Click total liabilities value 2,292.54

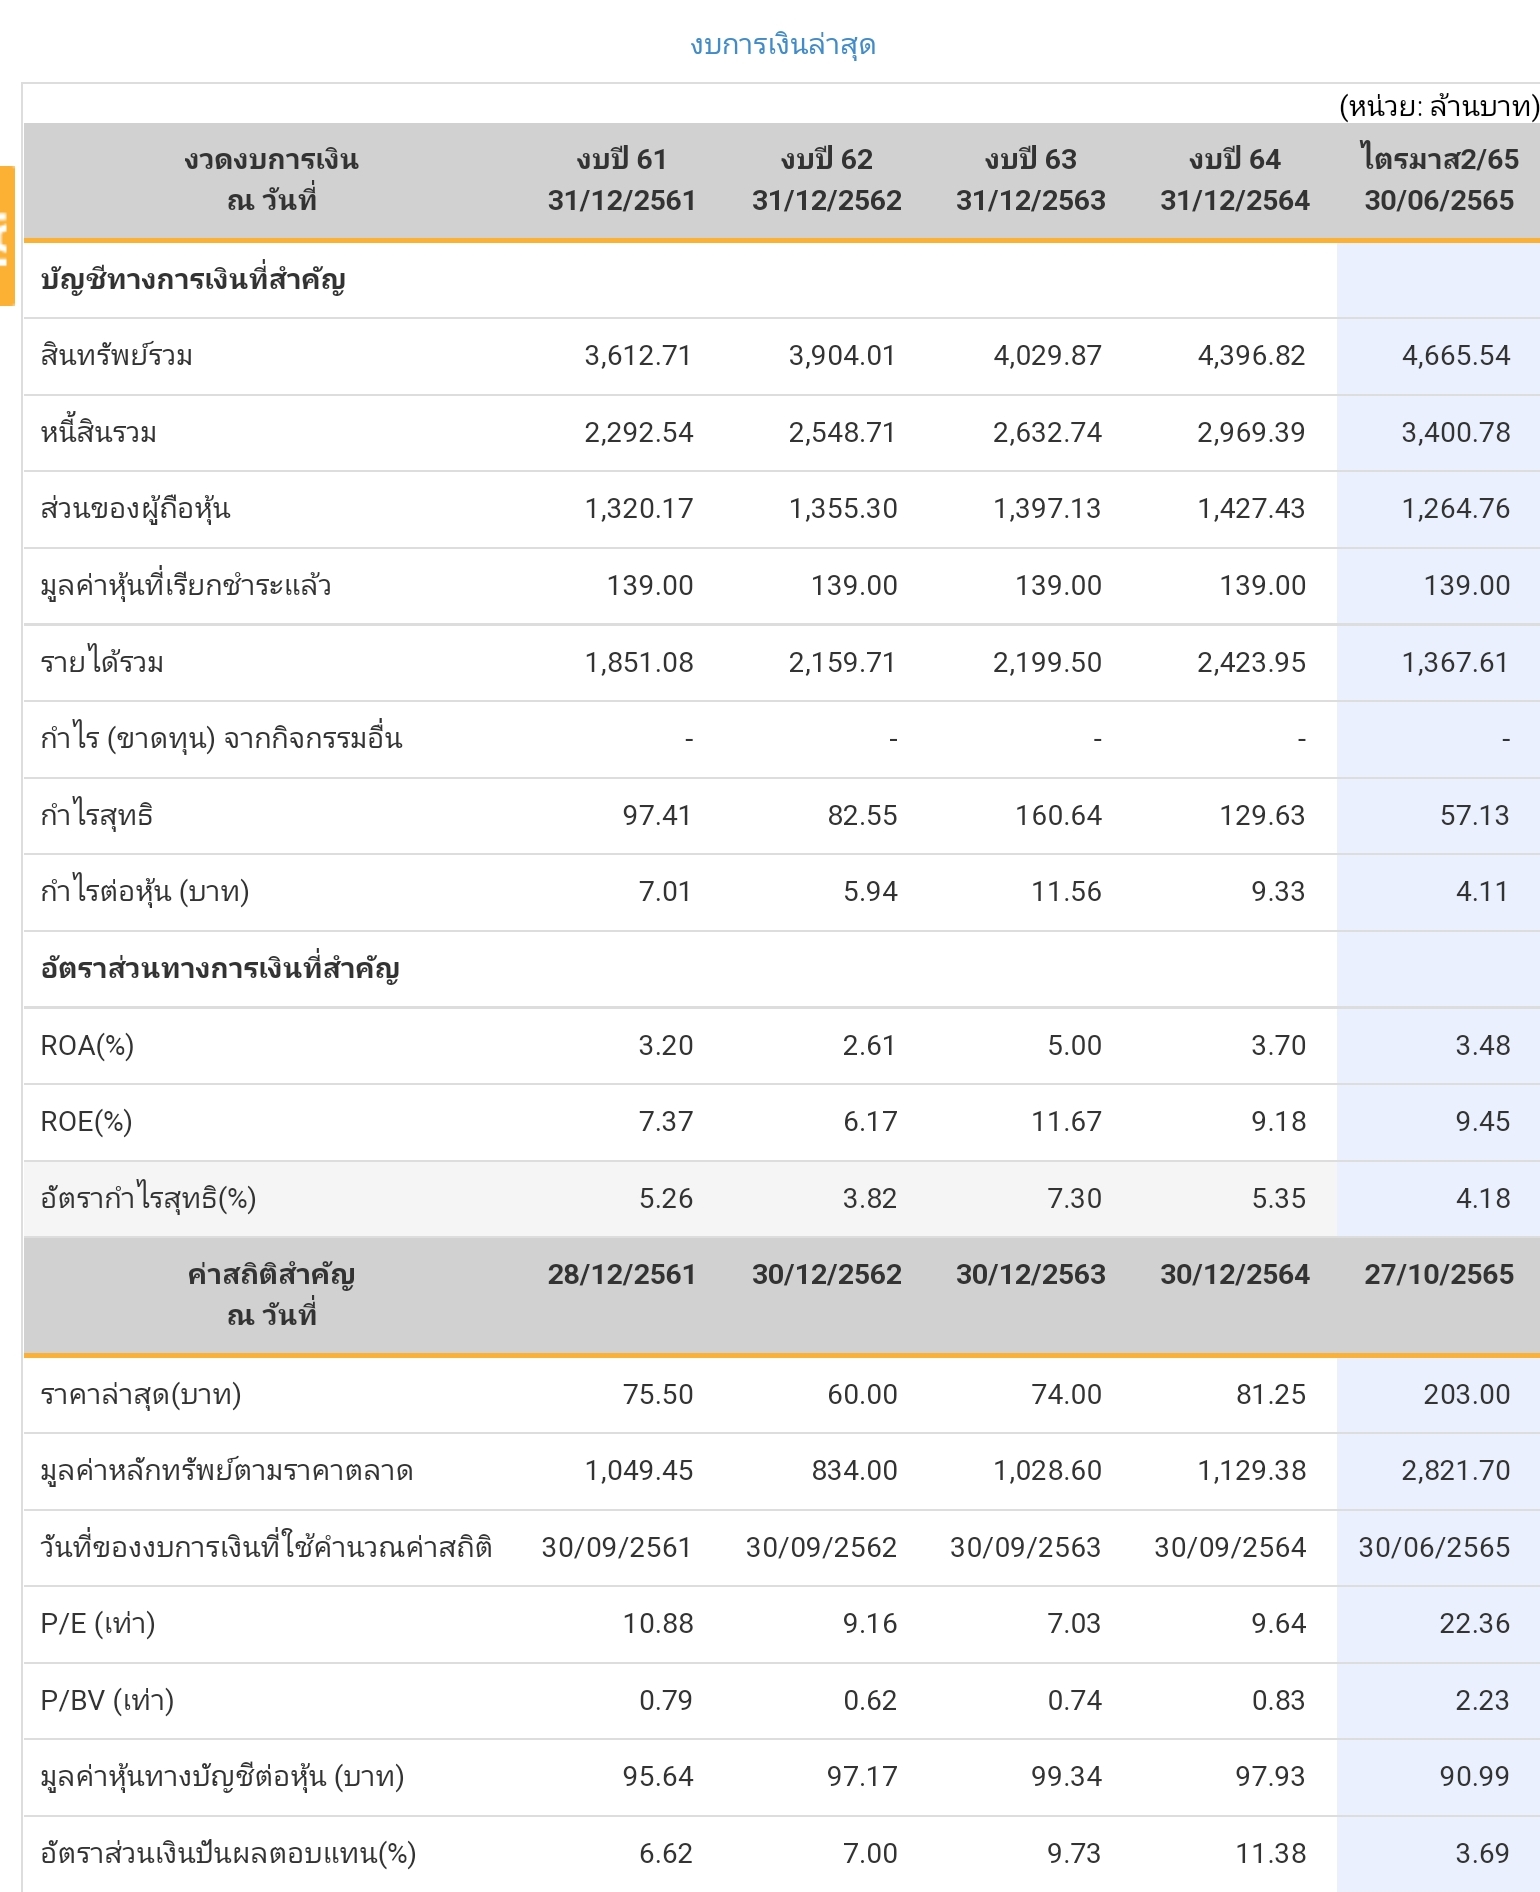[638, 433]
